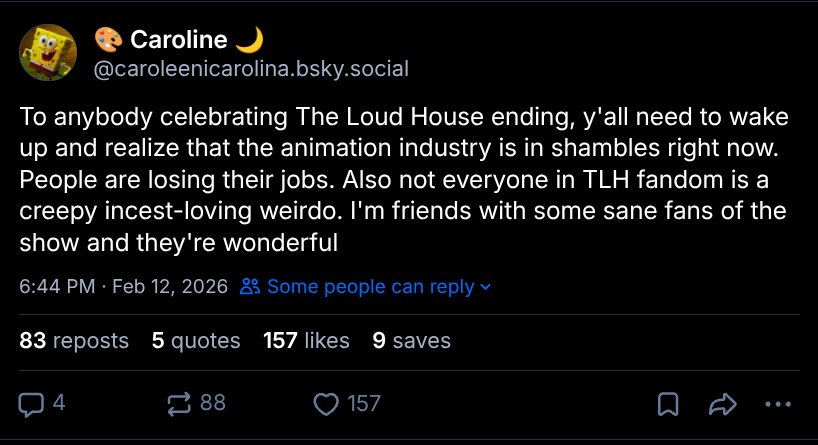Click the repost arrows icon

tap(179, 403)
